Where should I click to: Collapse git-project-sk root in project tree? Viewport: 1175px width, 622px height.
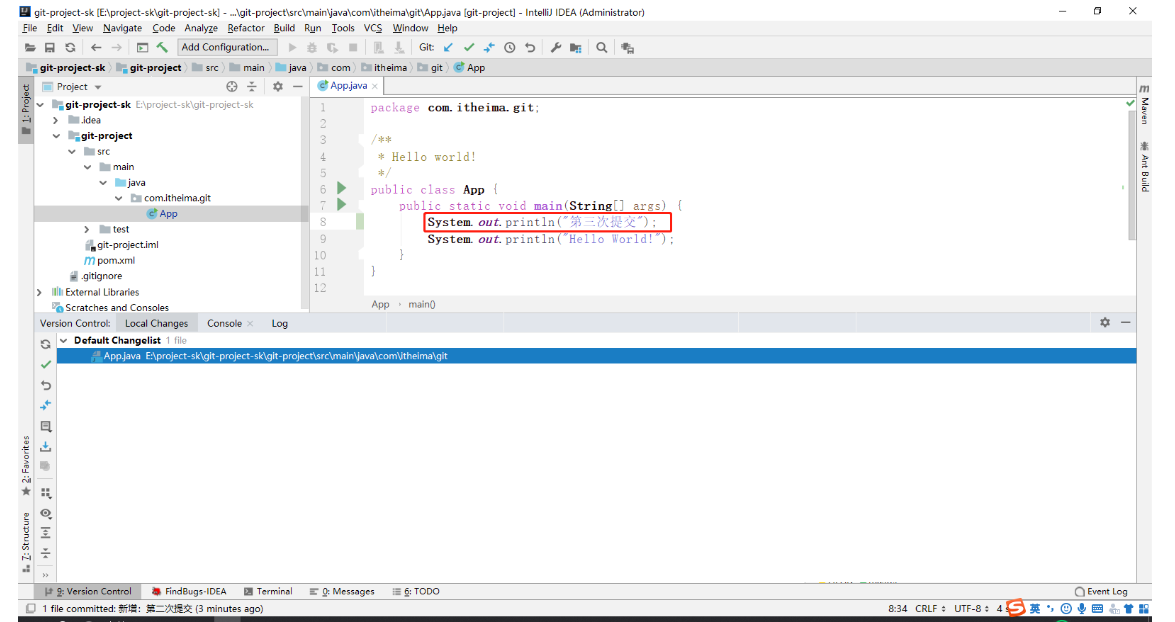[40, 105]
